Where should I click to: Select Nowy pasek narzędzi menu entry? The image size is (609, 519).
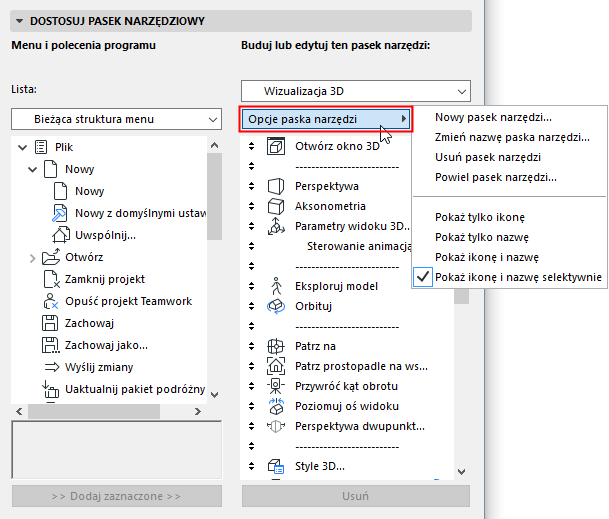tap(509, 117)
